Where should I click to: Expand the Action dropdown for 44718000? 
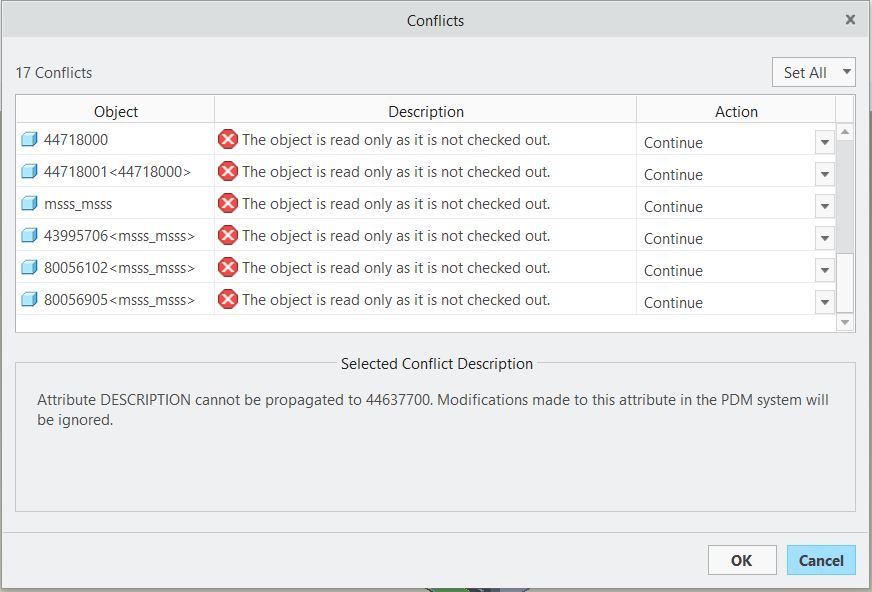coord(825,142)
